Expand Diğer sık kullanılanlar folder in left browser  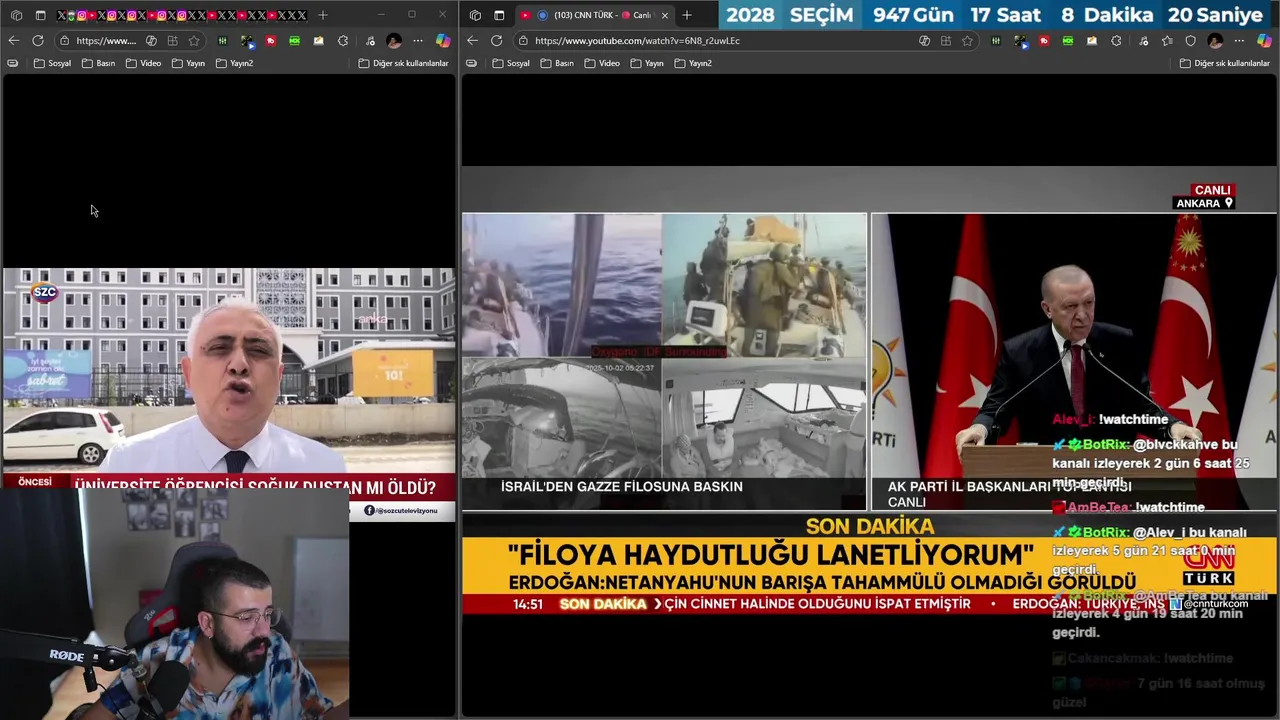(404, 63)
